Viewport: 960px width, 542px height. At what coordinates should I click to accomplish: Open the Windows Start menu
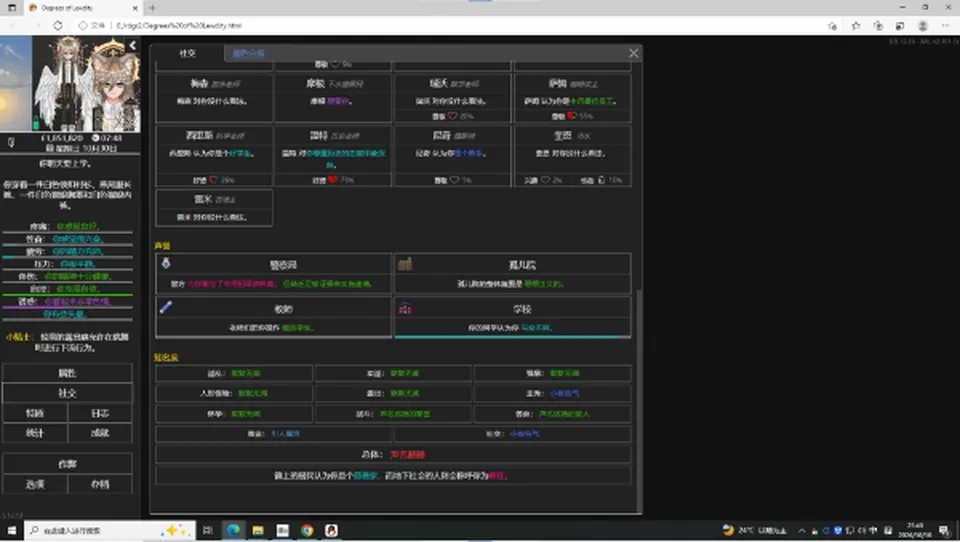pos(12,530)
